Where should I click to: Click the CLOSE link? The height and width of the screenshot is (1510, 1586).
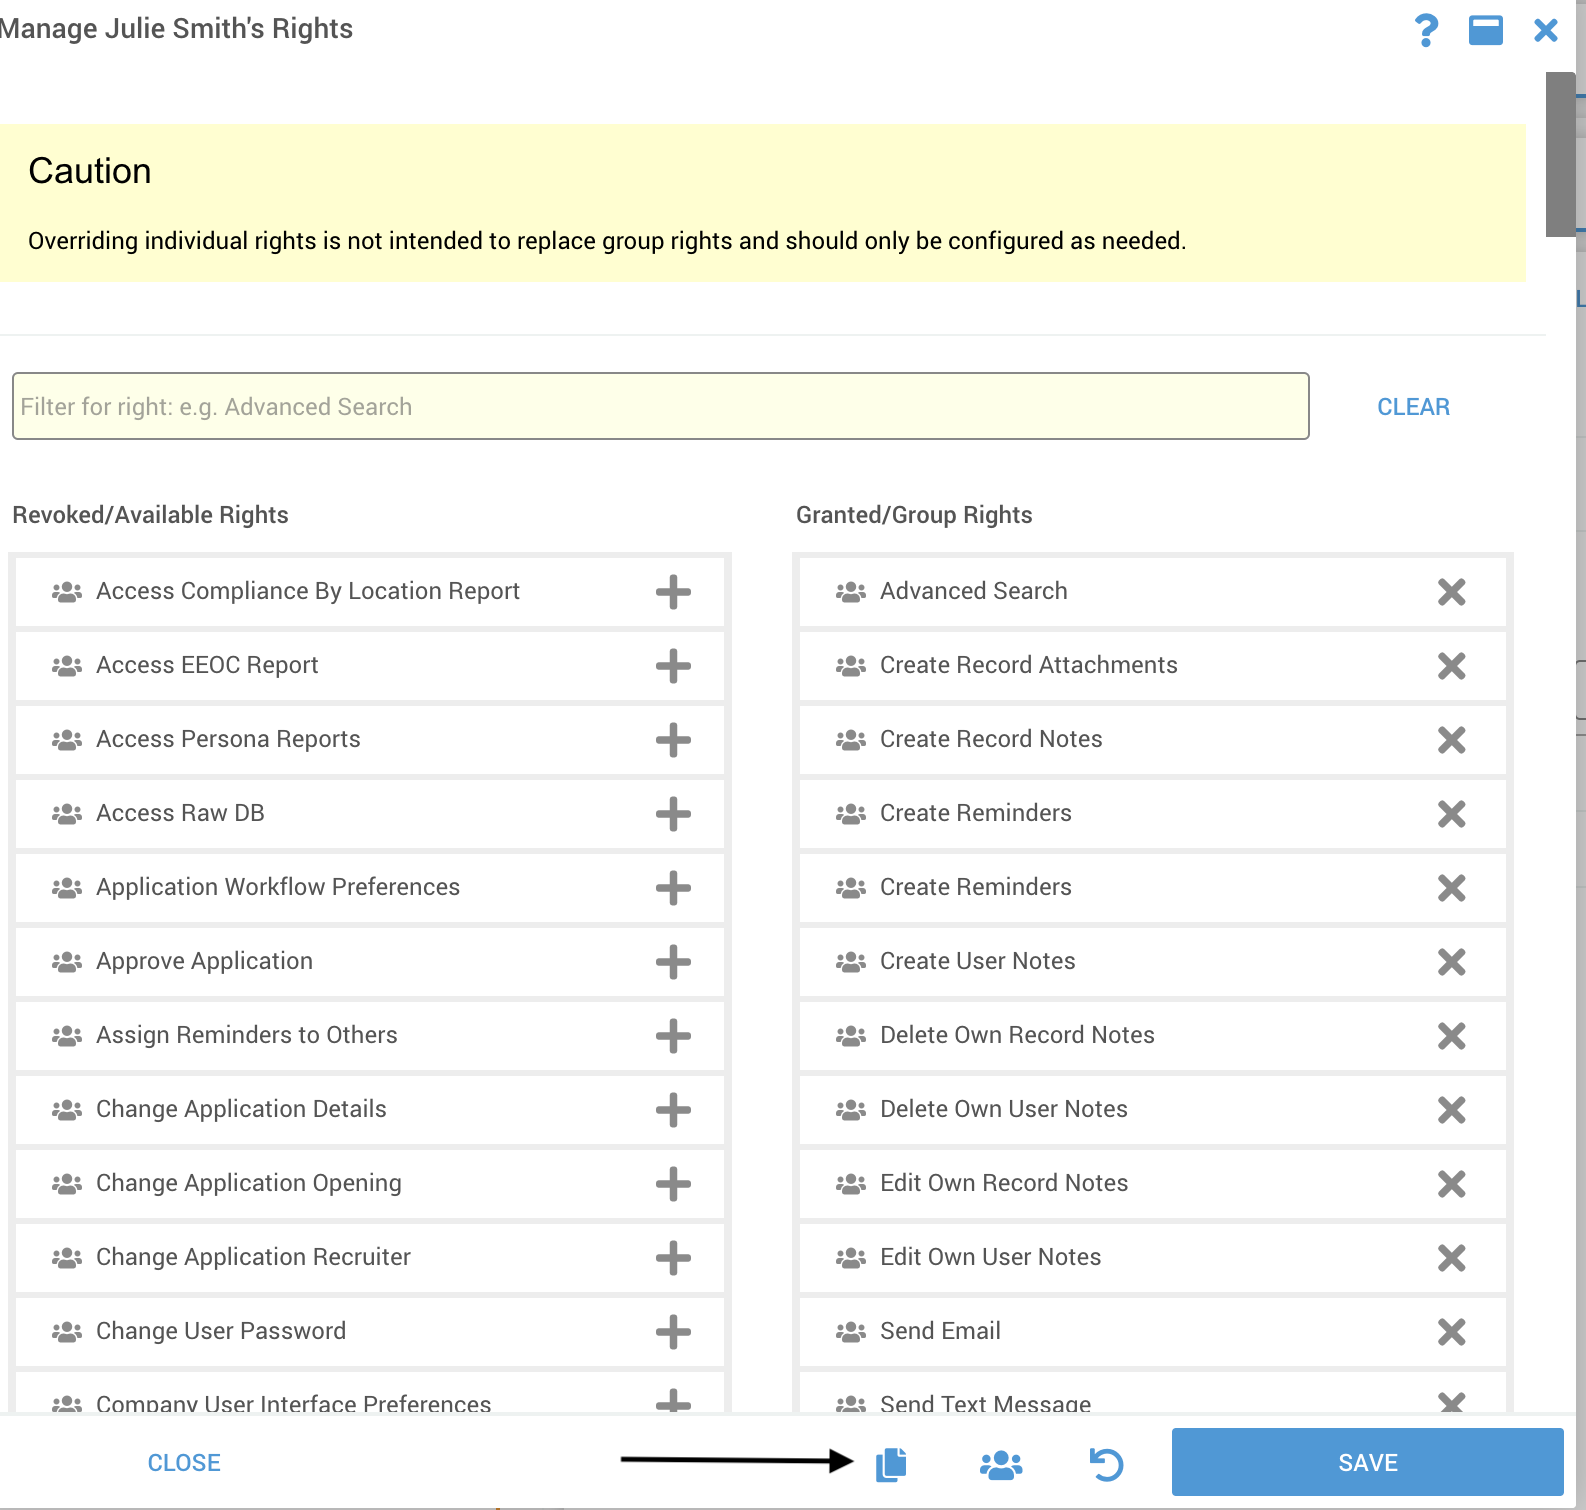click(184, 1463)
